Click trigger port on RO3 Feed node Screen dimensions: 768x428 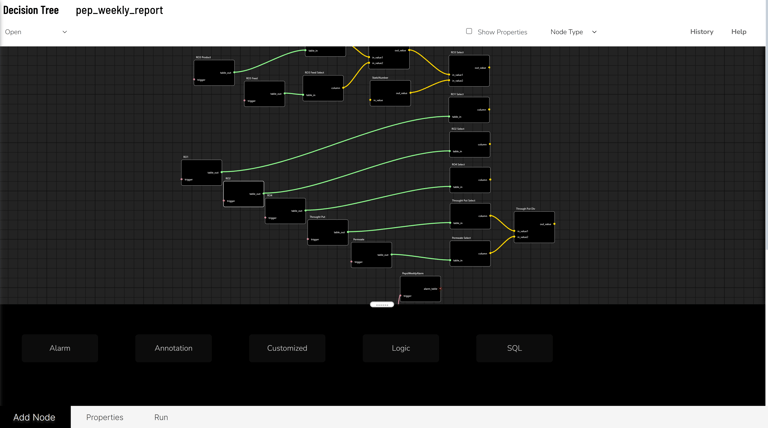click(245, 101)
